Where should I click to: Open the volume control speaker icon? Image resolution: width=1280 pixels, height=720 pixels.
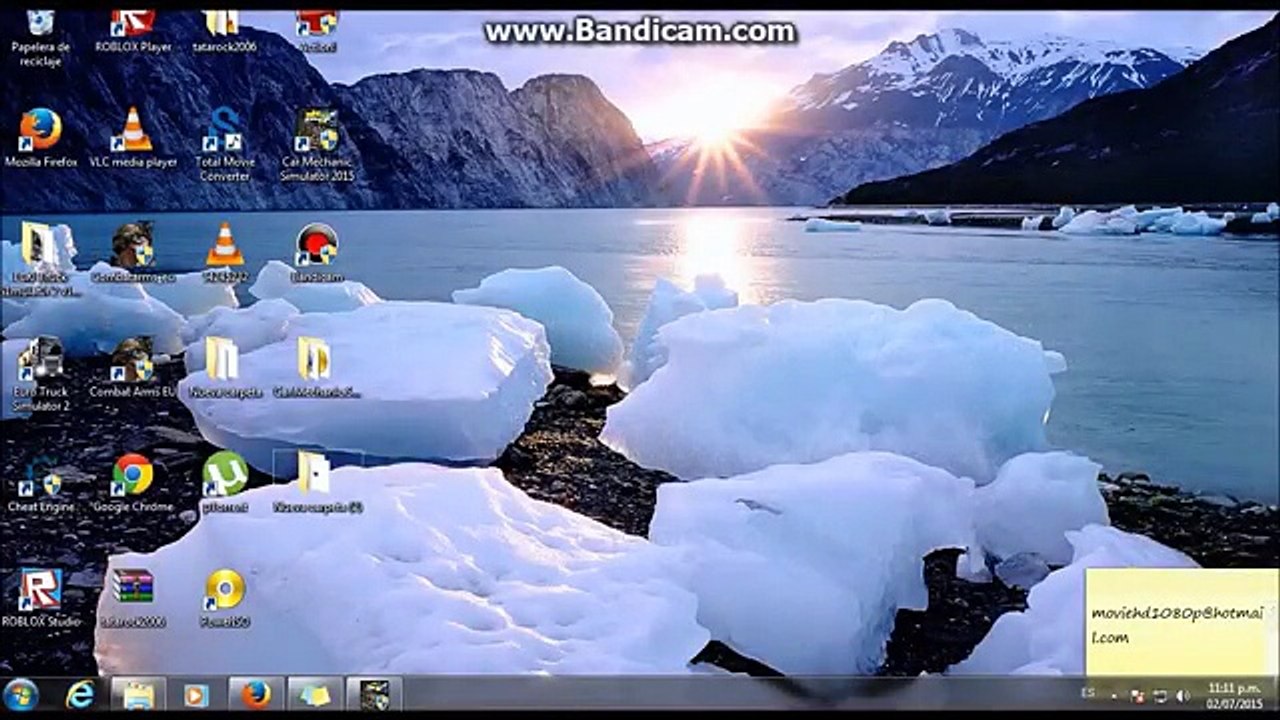(1182, 694)
